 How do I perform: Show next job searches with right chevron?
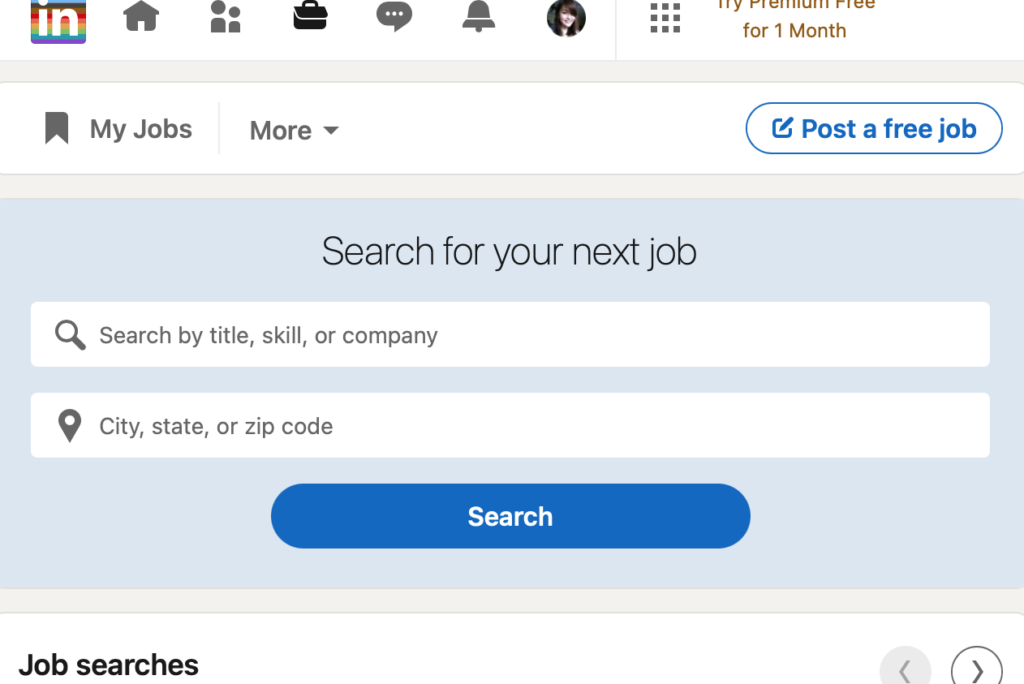pyautogui.click(x=977, y=669)
